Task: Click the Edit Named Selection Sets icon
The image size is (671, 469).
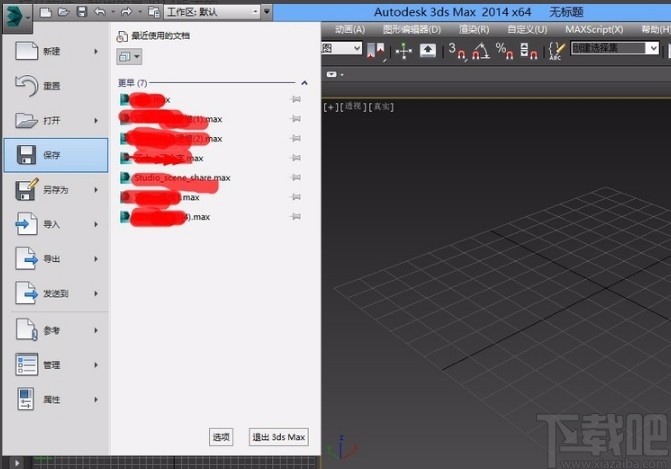Action: coord(556,51)
